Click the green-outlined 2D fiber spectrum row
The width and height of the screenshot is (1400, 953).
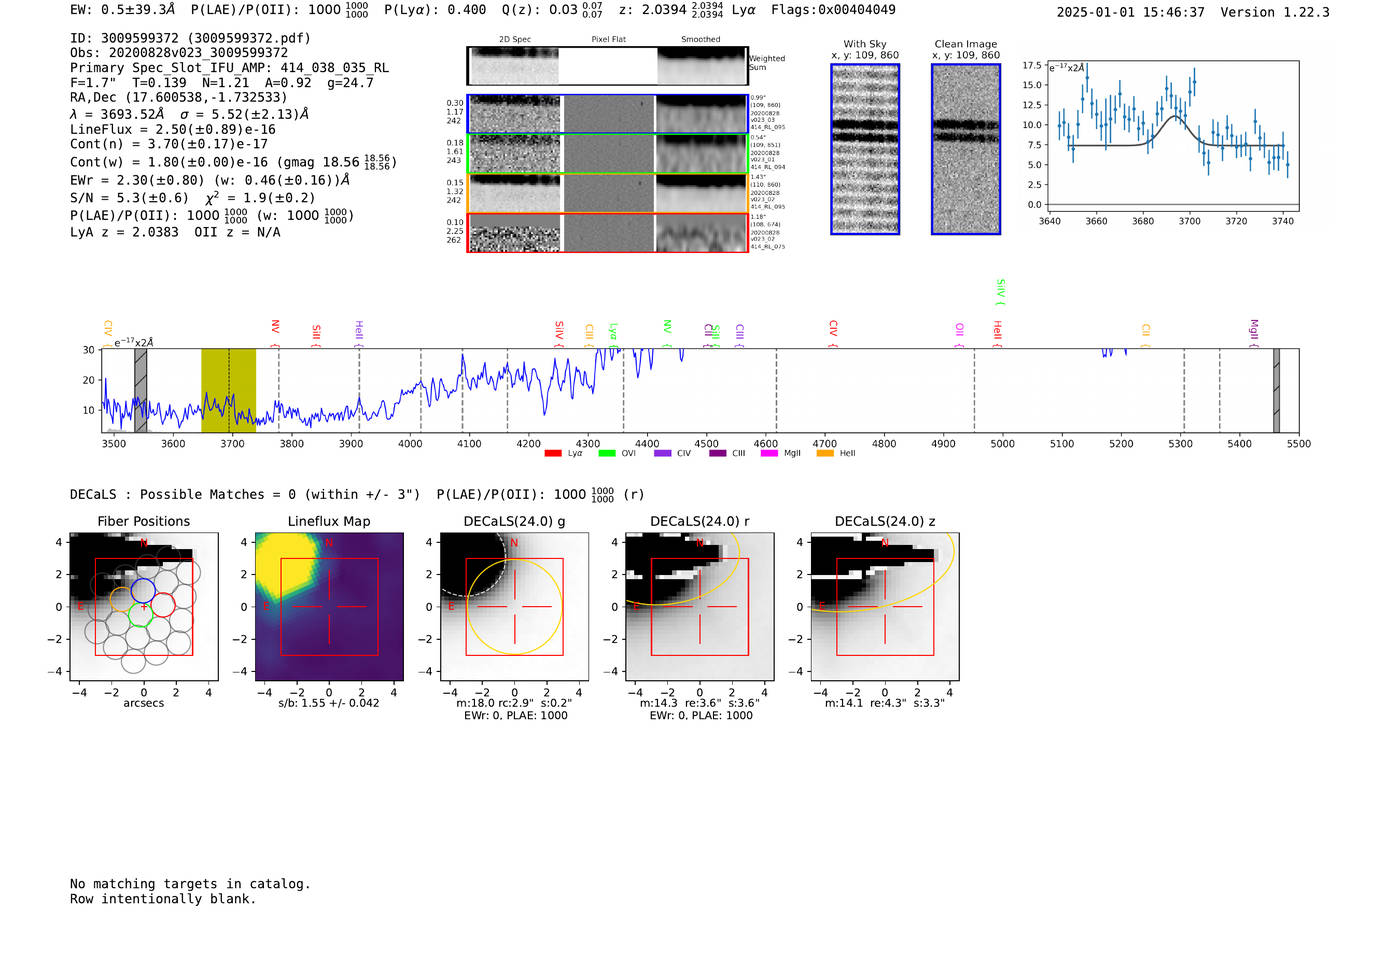tap(607, 154)
